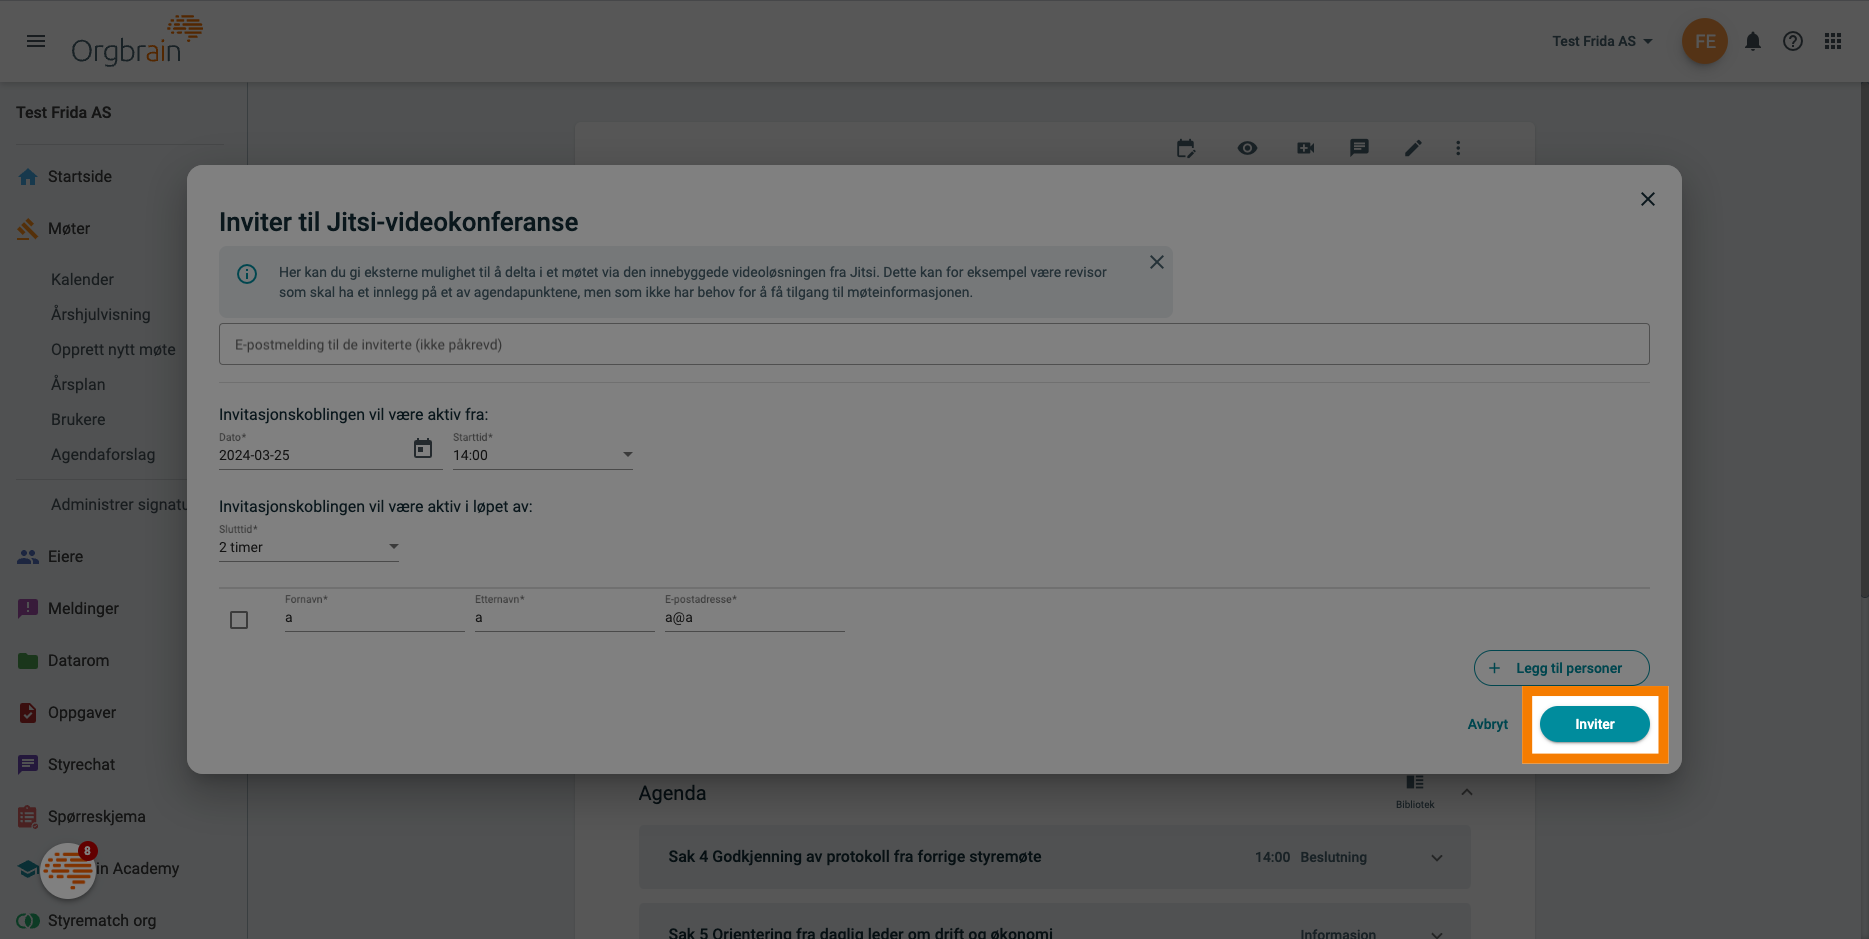The width and height of the screenshot is (1869, 939).
Task: Open the three-dot more options menu
Action: 1458,148
